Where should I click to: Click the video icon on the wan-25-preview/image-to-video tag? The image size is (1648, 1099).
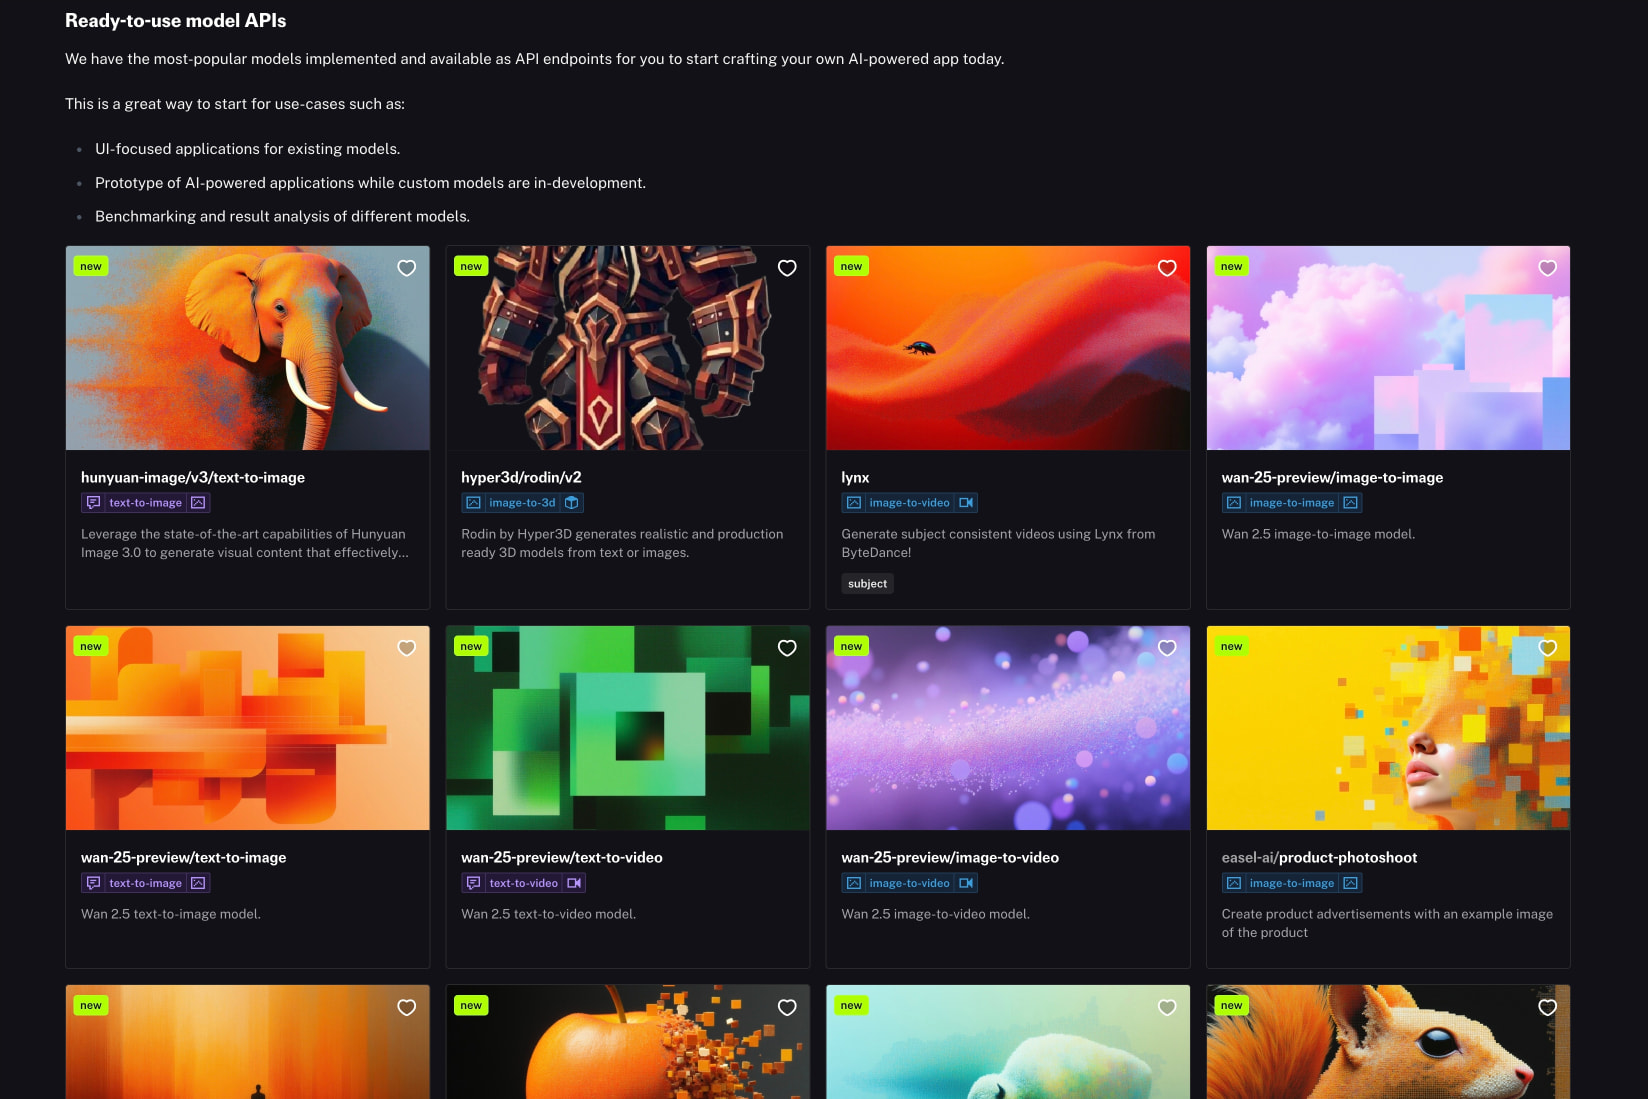[x=966, y=883]
